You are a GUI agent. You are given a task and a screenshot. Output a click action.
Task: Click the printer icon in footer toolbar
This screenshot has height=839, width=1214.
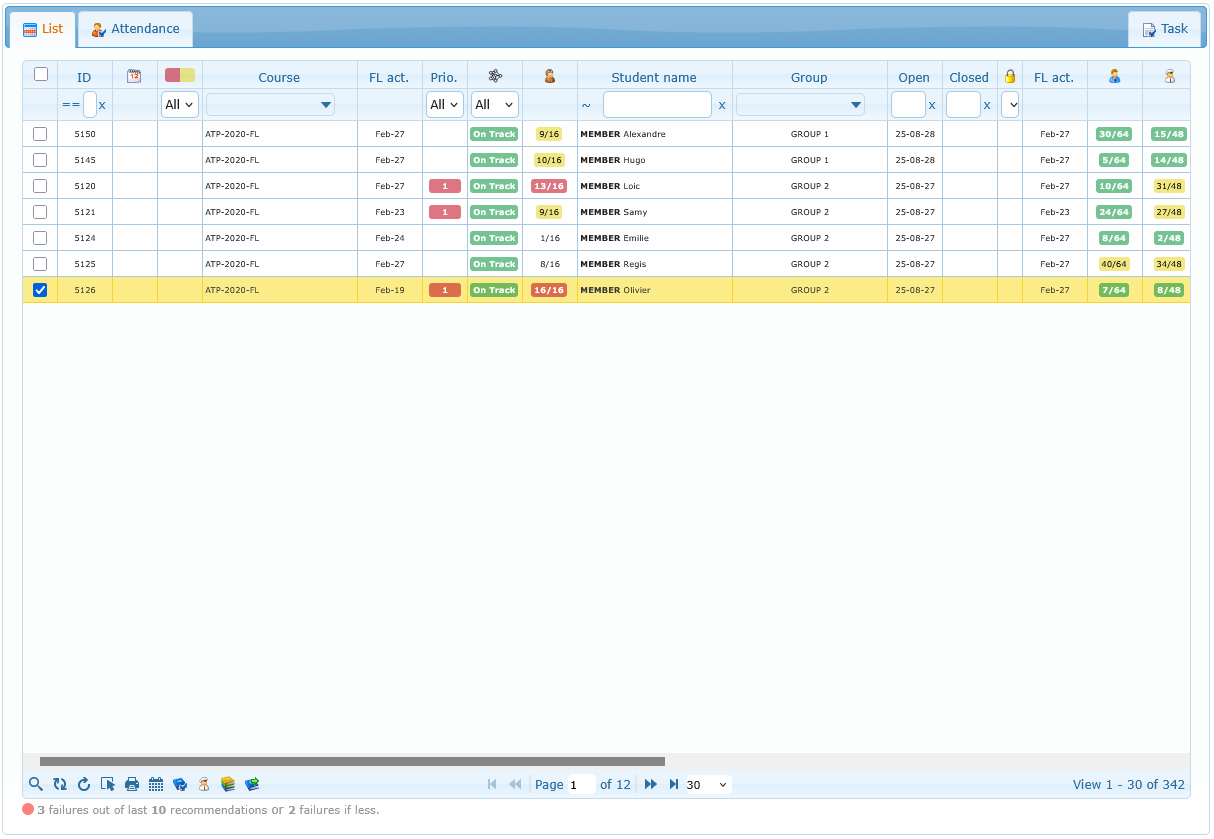coord(132,785)
